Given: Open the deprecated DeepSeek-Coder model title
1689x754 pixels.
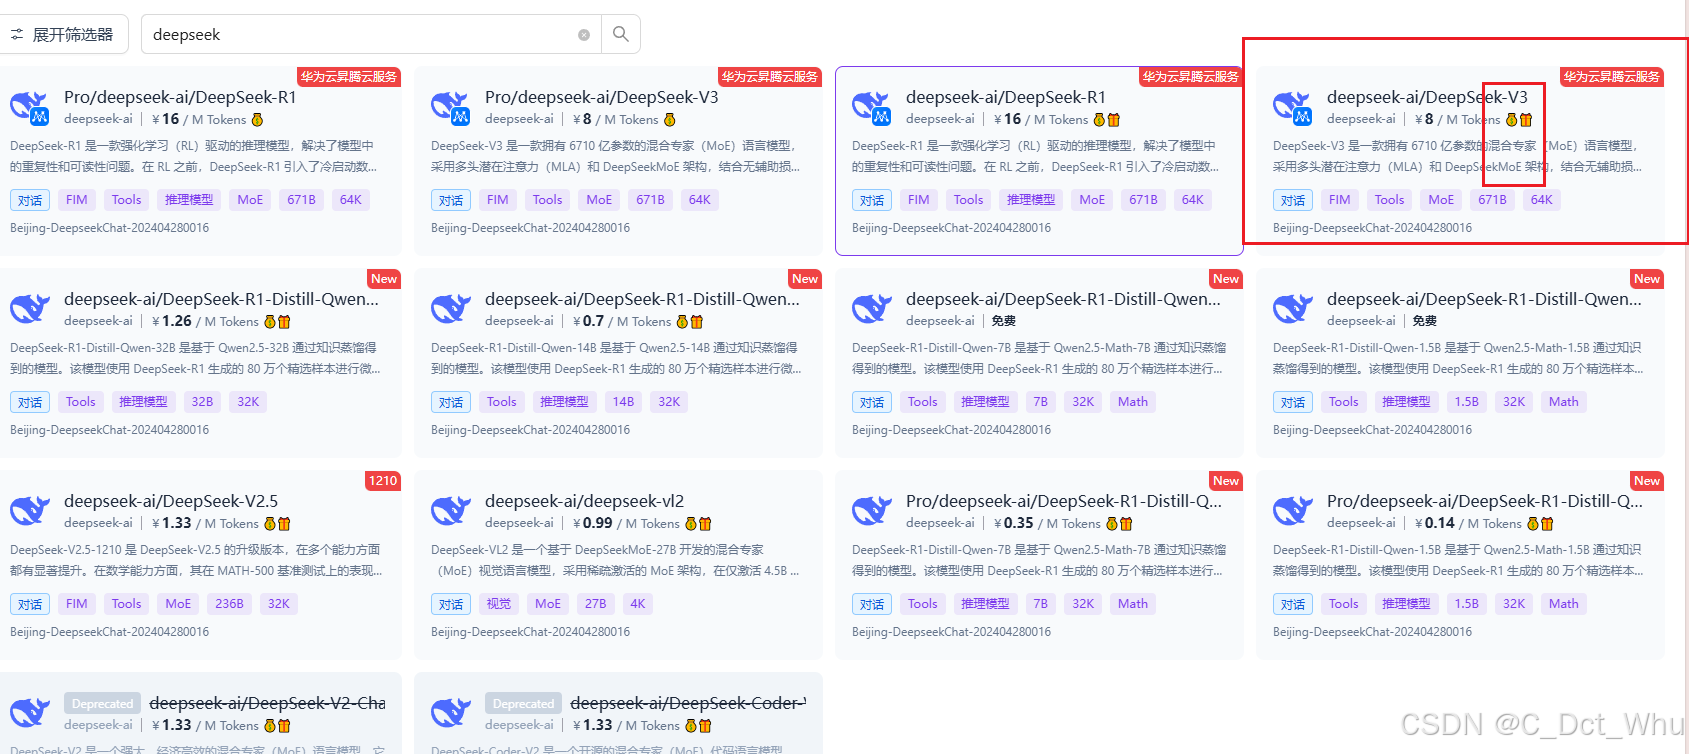Looking at the screenshot, I should pyautogui.click(x=688, y=703).
